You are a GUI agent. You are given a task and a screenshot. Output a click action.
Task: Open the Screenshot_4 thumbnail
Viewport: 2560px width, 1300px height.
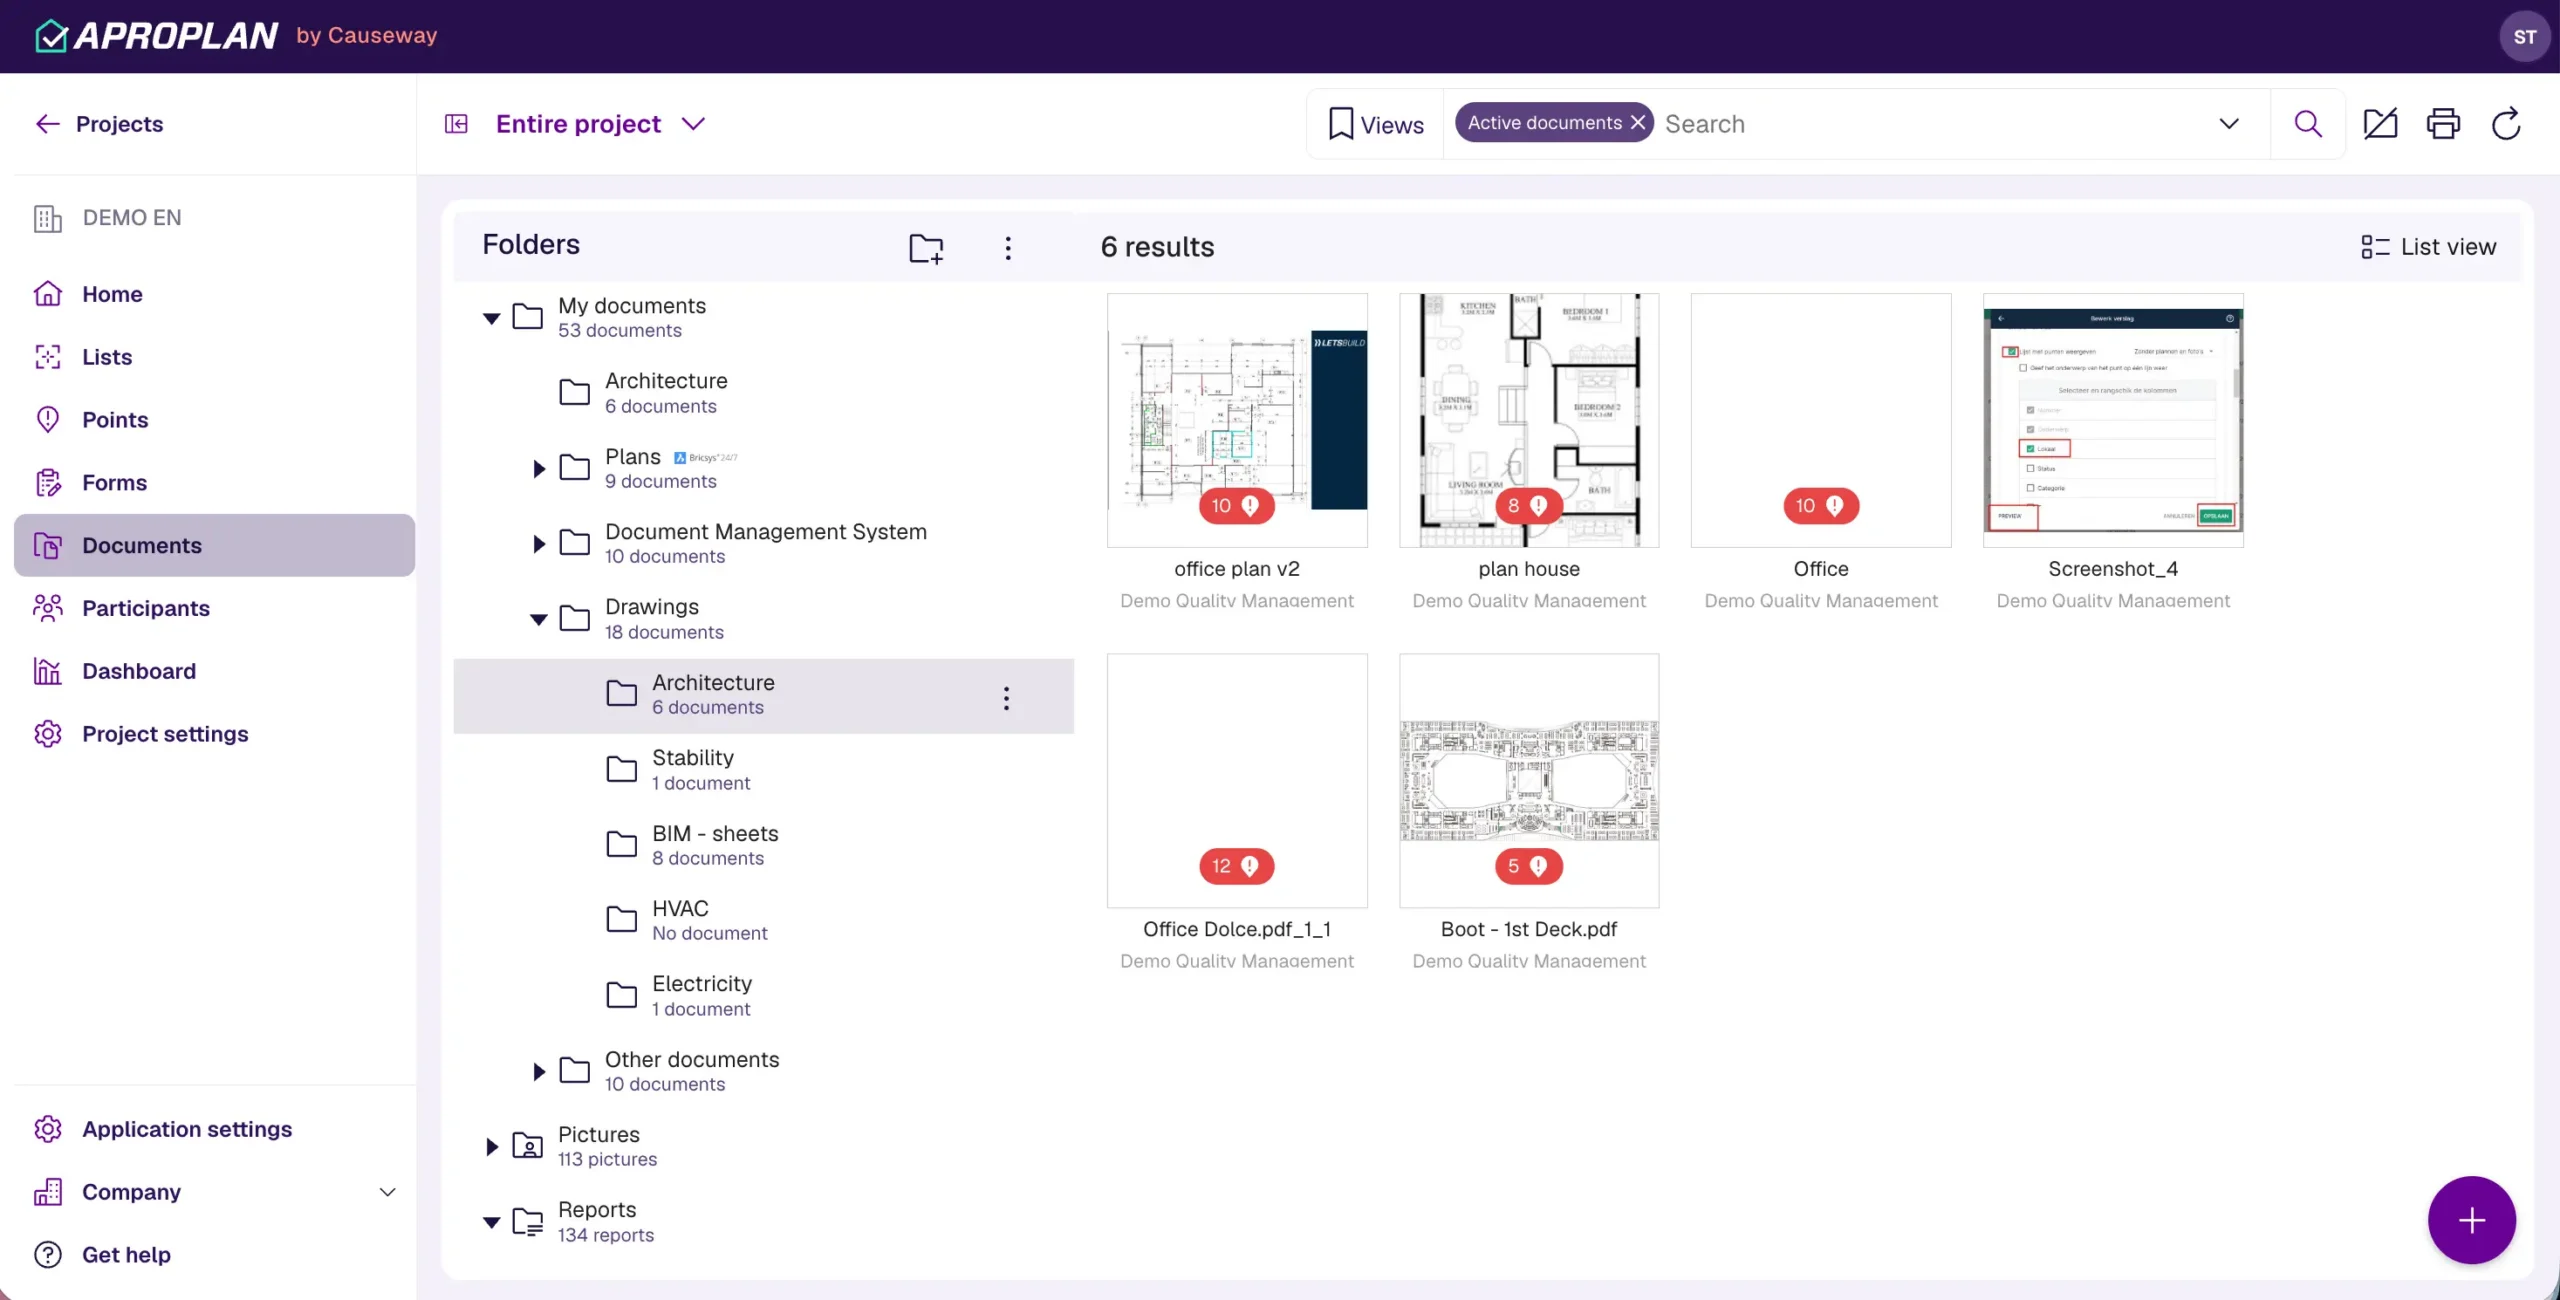tap(2113, 420)
